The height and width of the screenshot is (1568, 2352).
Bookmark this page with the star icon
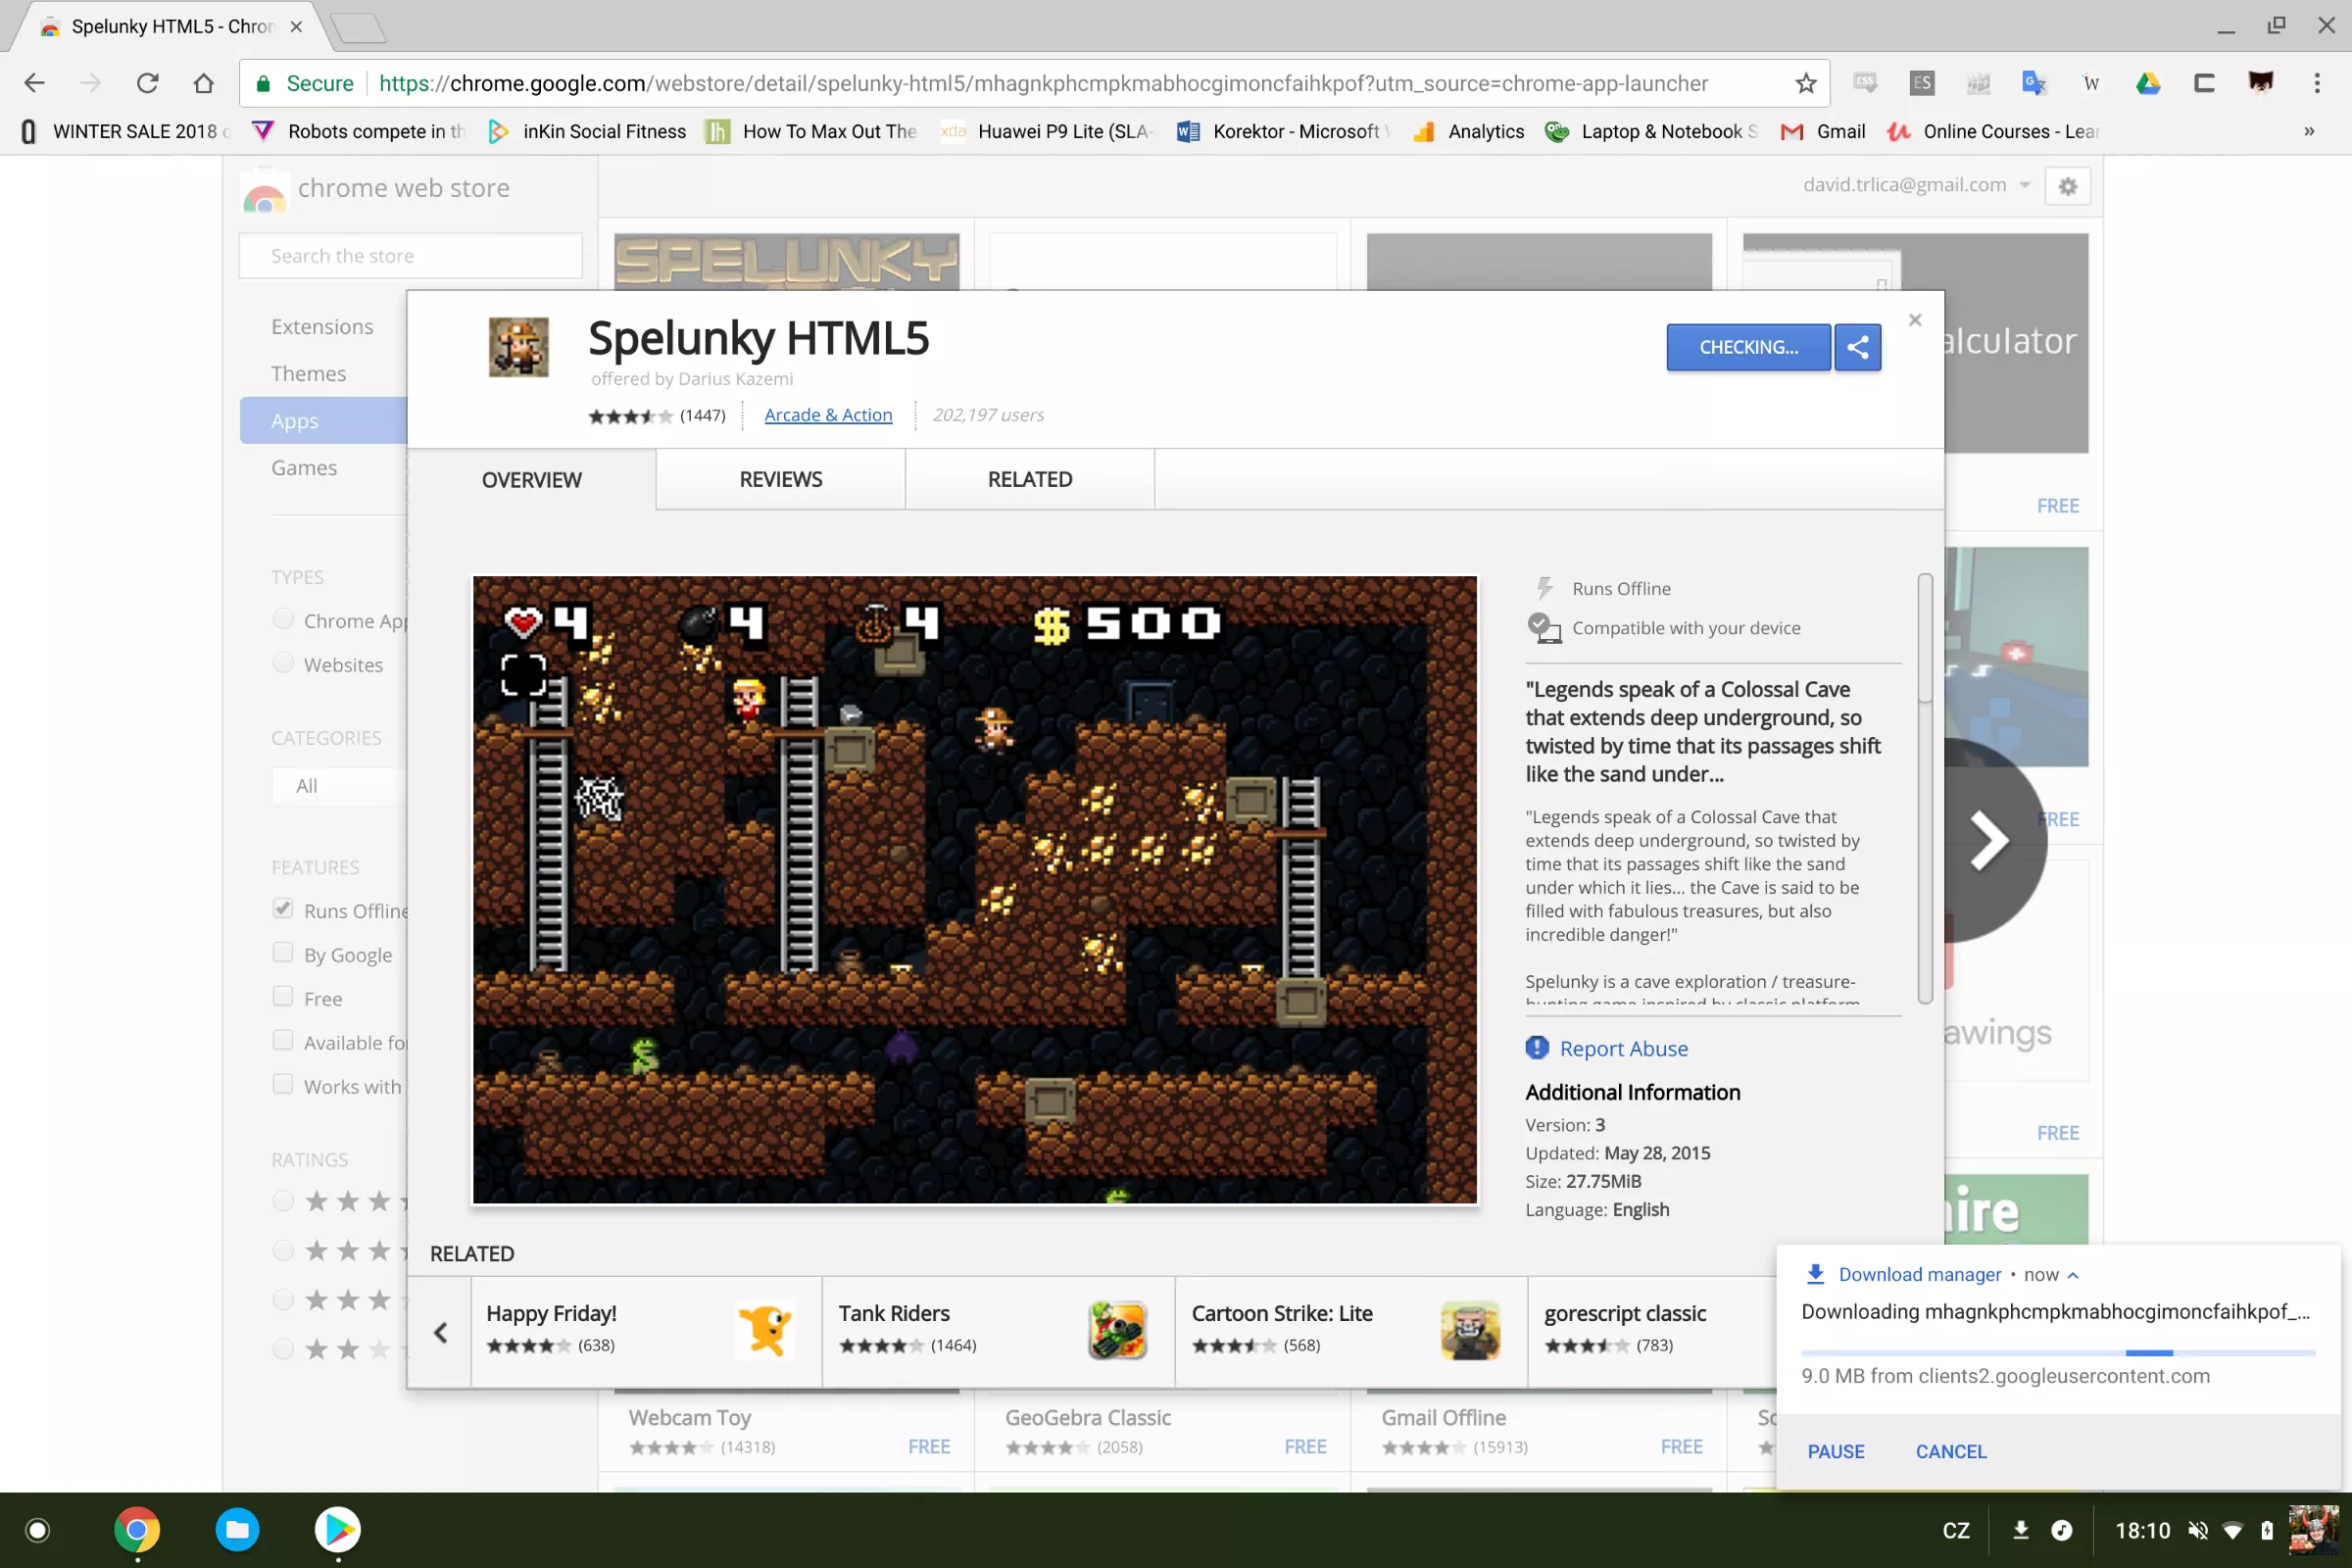click(1805, 83)
